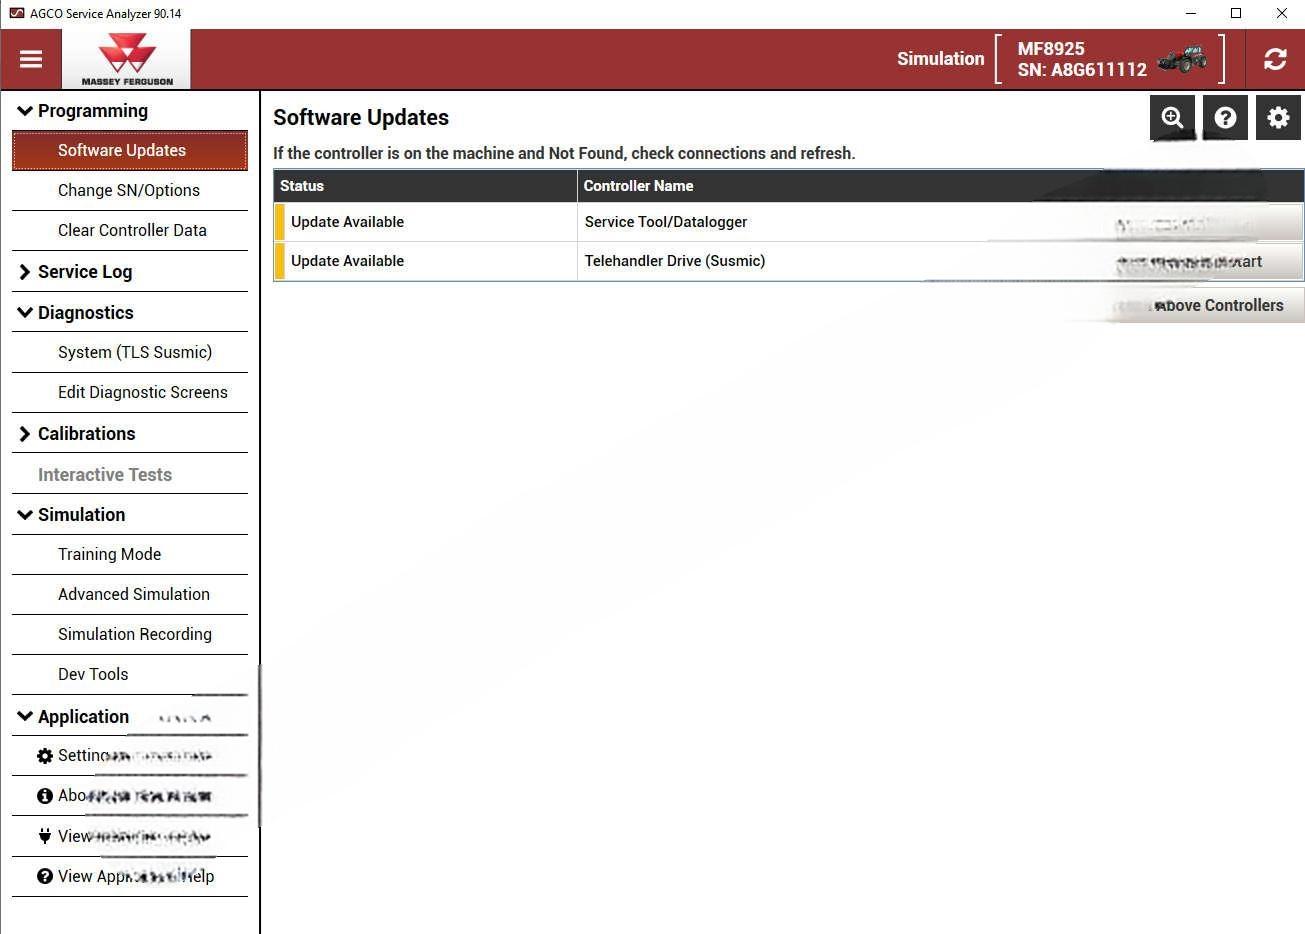Expand the Calibrations section

coord(26,434)
